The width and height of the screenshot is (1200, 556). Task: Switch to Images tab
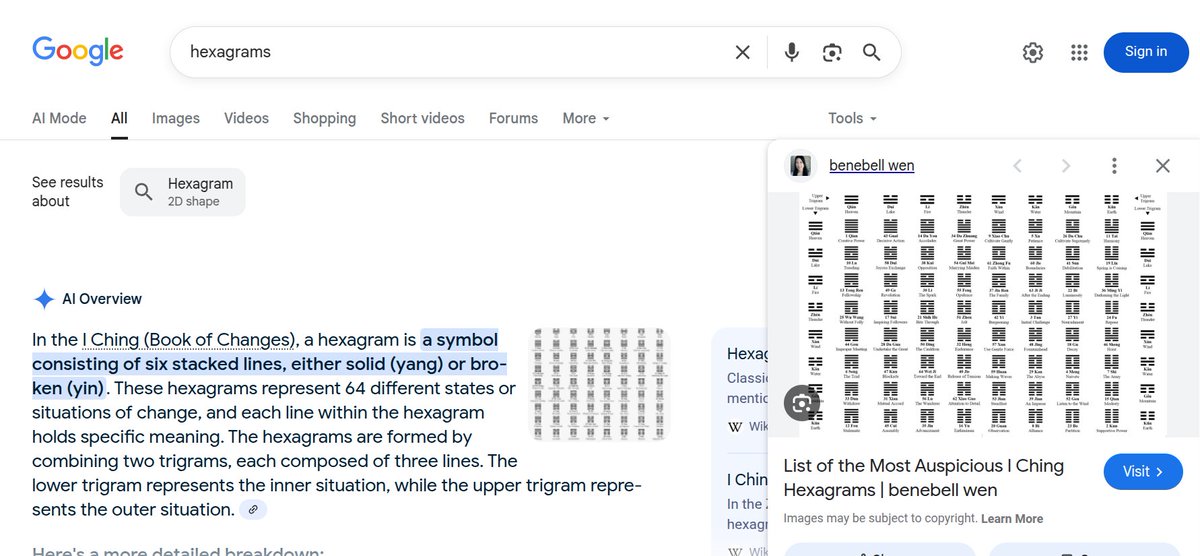pos(176,118)
